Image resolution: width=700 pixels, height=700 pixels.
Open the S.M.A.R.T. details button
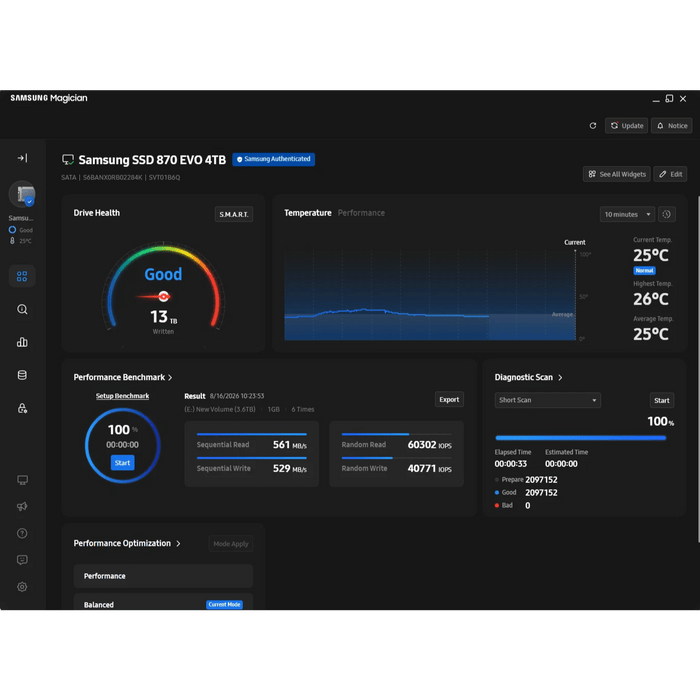click(234, 214)
